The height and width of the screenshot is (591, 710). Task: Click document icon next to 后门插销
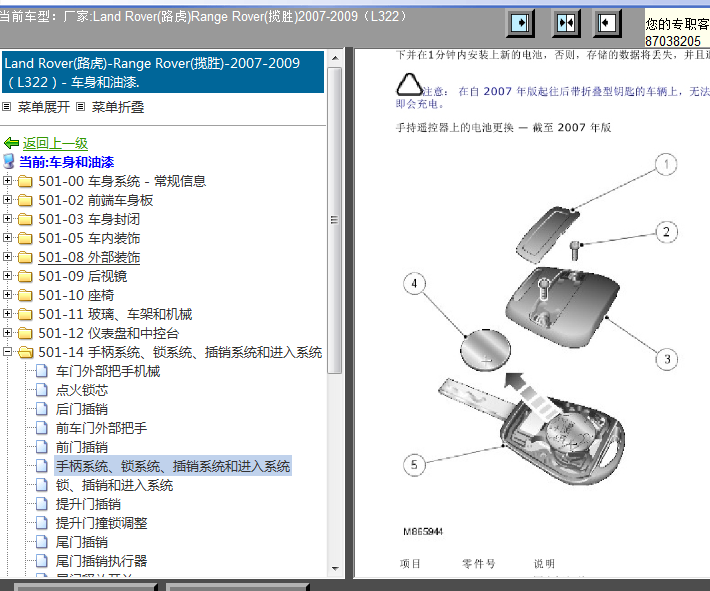point(42,409)
